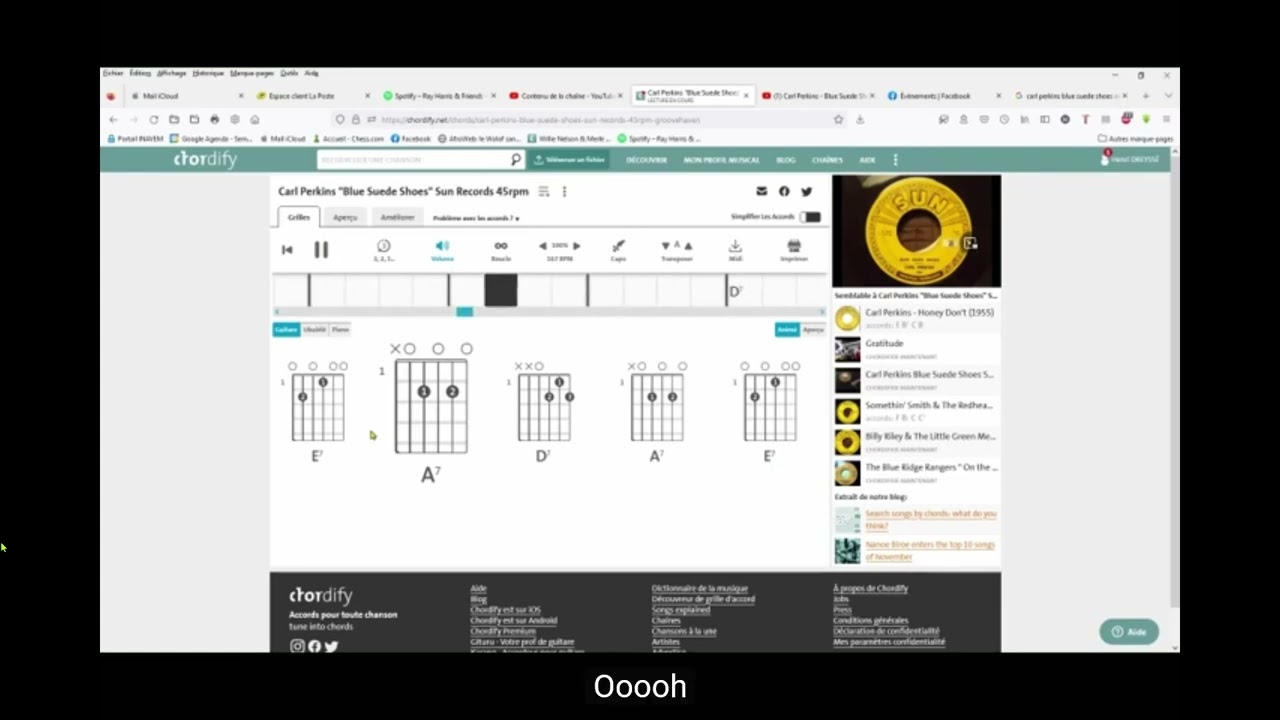Toggle the Simplifier Les Accords switch
Image resolution: width=1280 pixels, height=720 pixels.
(x=811, y=217)
